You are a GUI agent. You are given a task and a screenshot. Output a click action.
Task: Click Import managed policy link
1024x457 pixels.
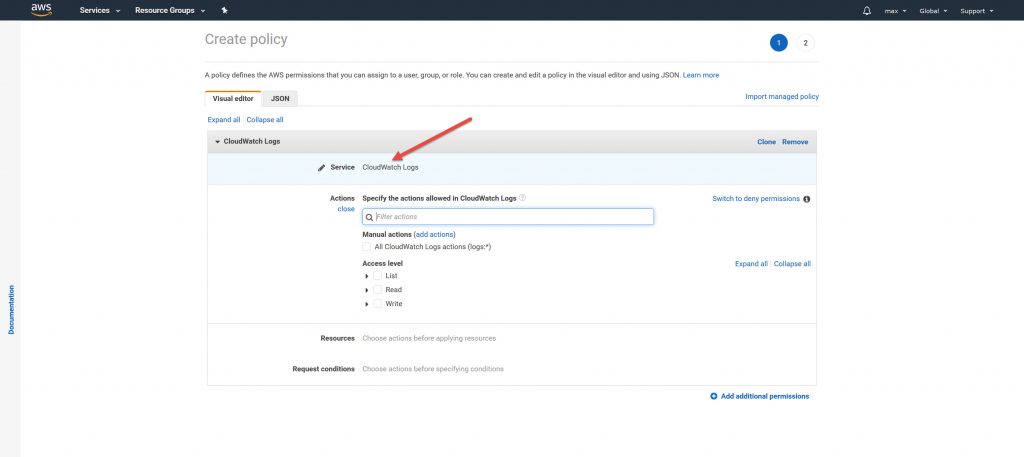click(x=781, y=97)
